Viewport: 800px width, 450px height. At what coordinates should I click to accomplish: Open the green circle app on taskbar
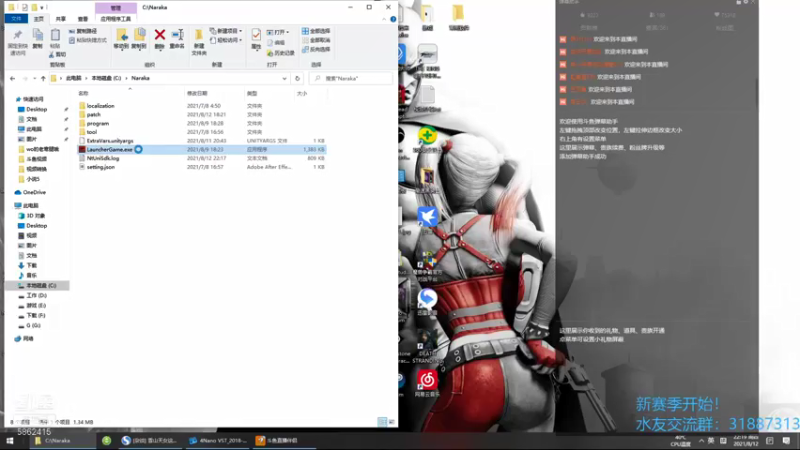click(106, 441)
